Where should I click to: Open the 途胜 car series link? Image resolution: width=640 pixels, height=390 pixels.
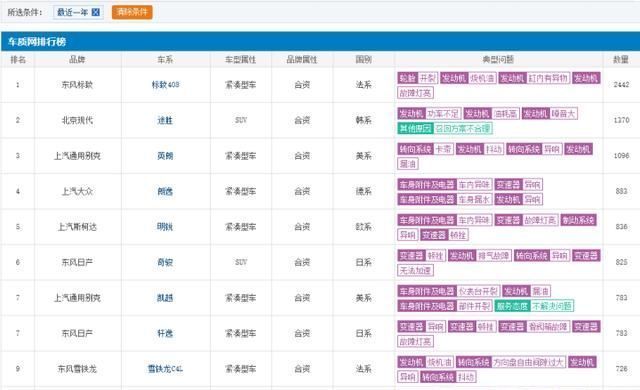tap(165, 120)
